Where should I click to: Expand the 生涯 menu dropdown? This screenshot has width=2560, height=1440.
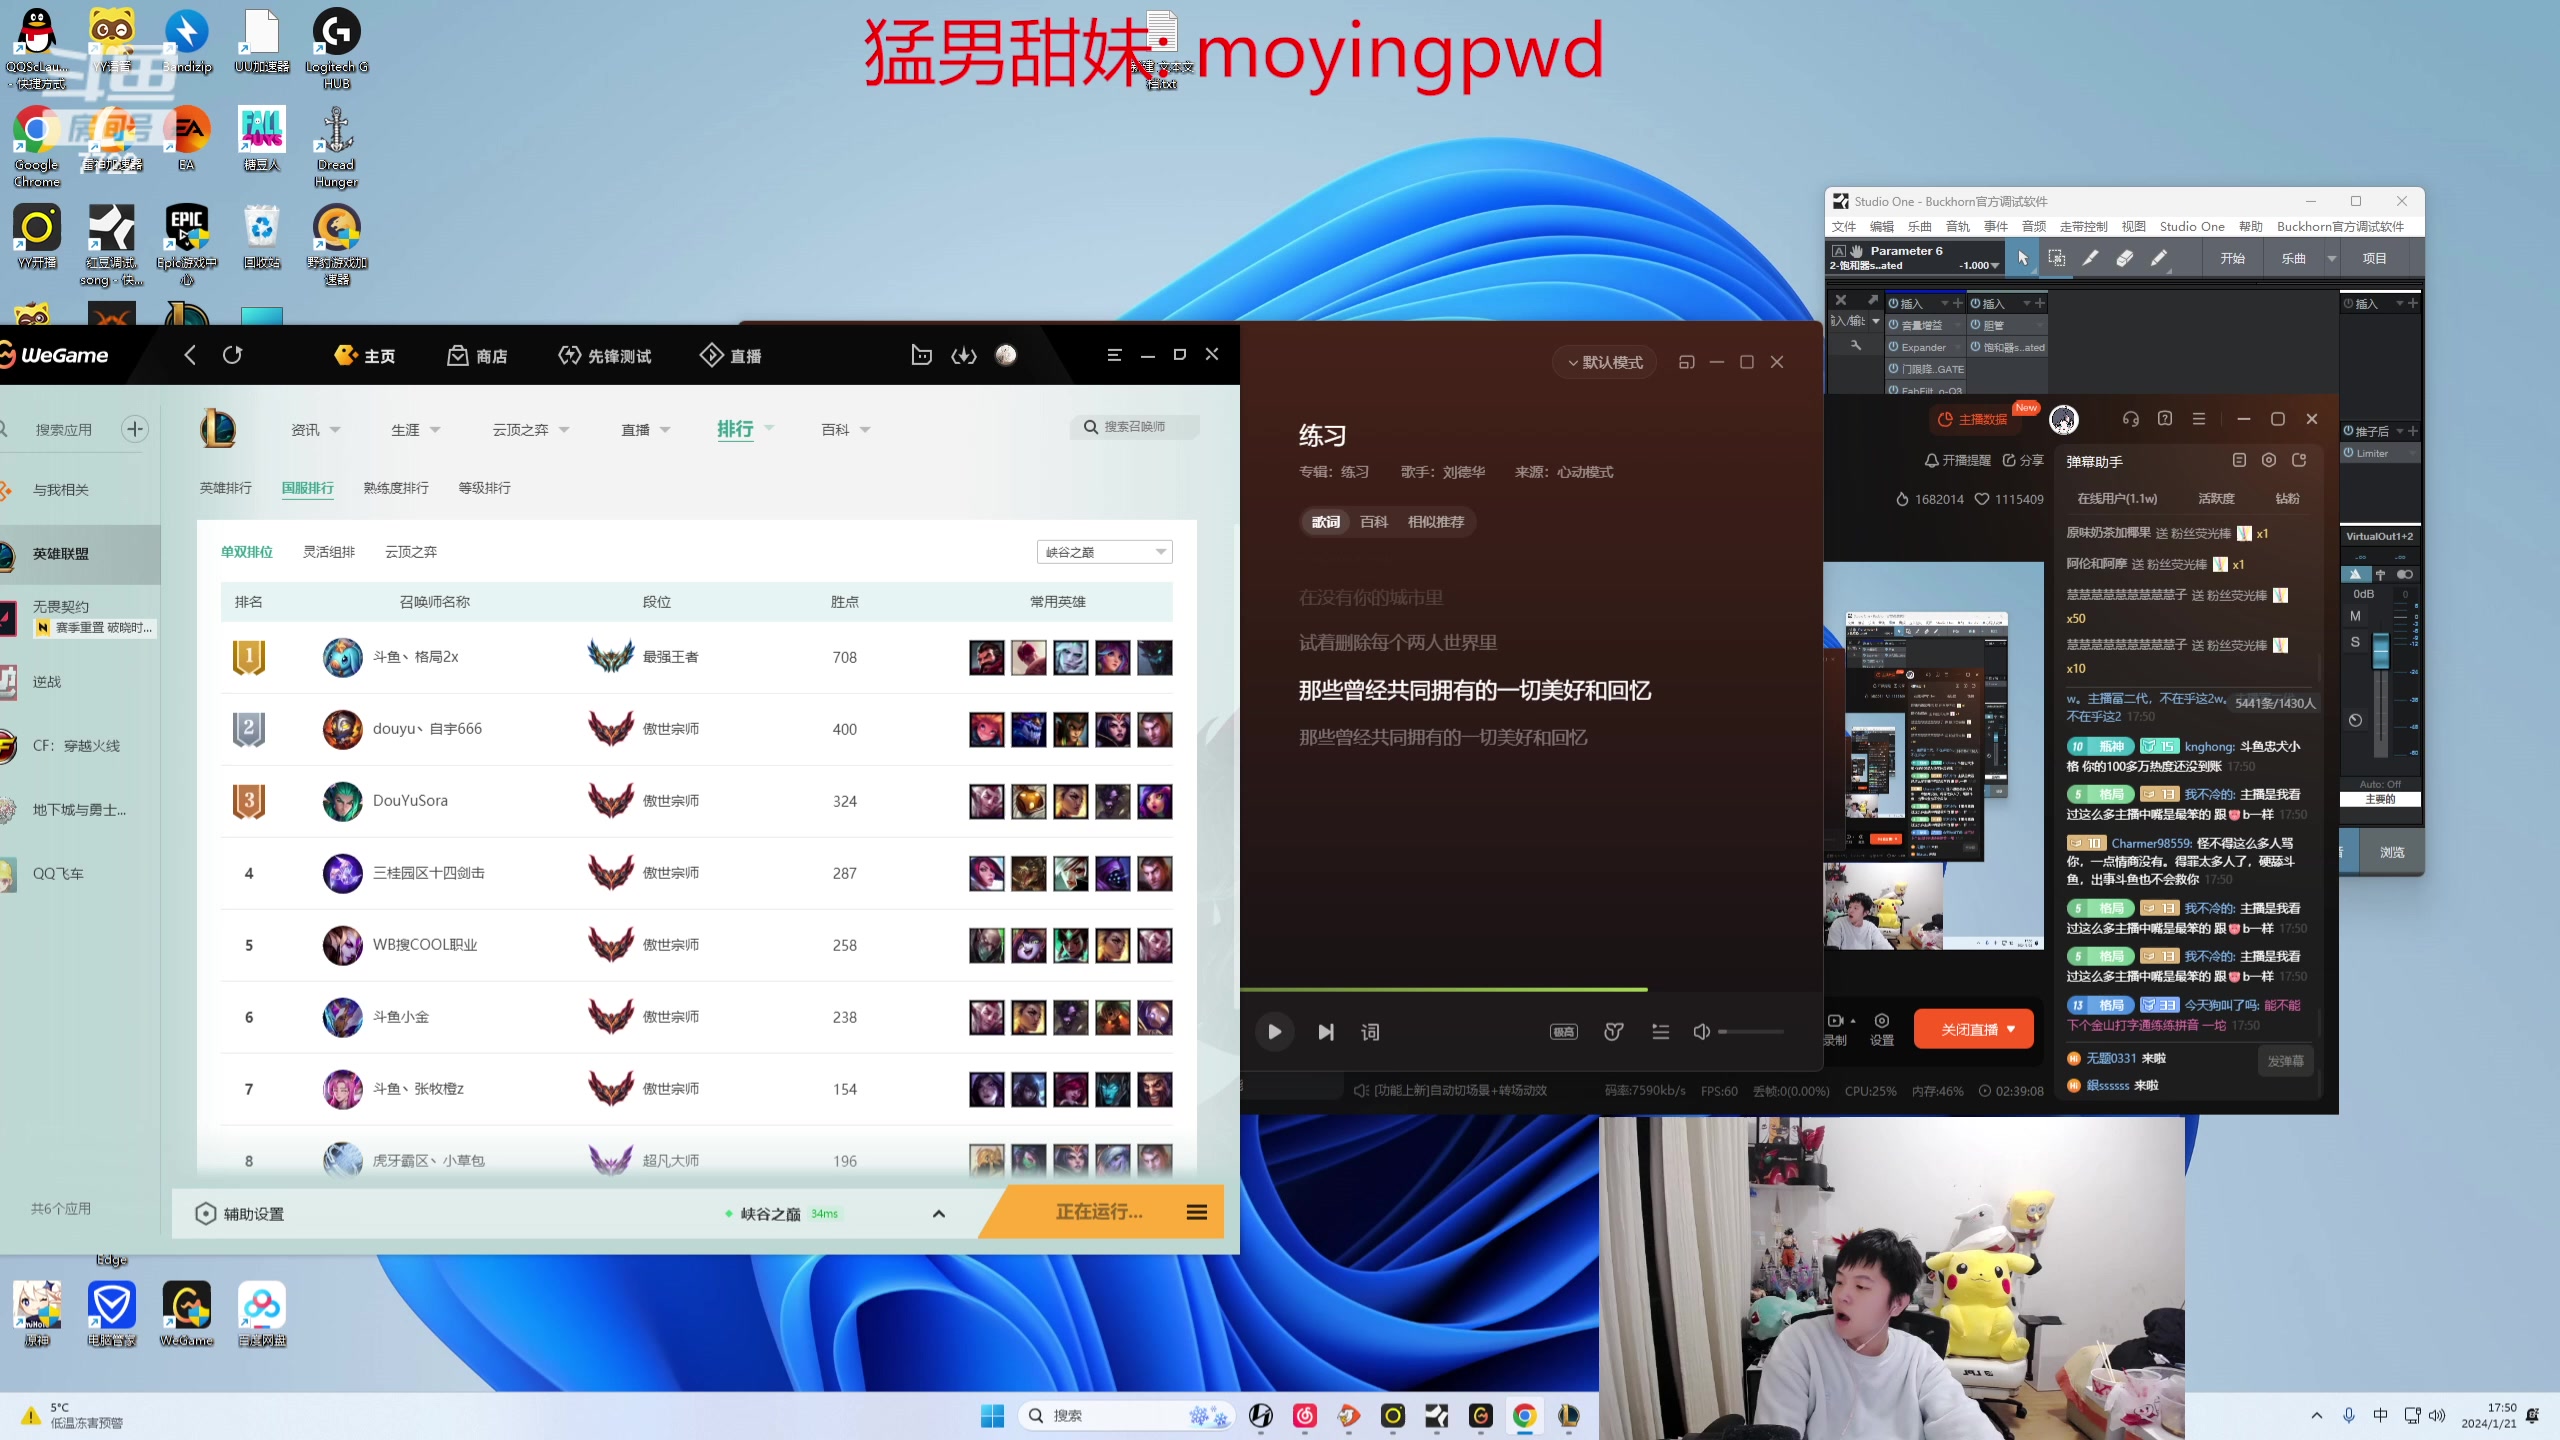click(435, 430)
